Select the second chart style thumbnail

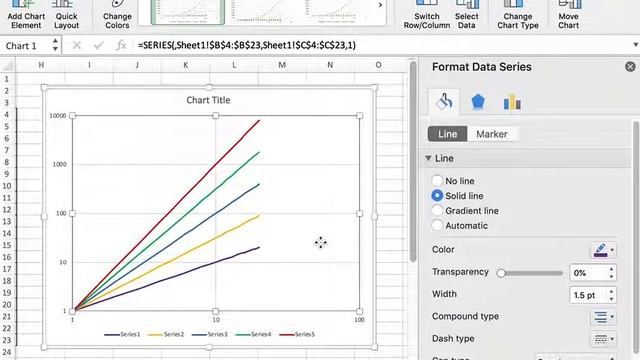[x=263, y=12]
